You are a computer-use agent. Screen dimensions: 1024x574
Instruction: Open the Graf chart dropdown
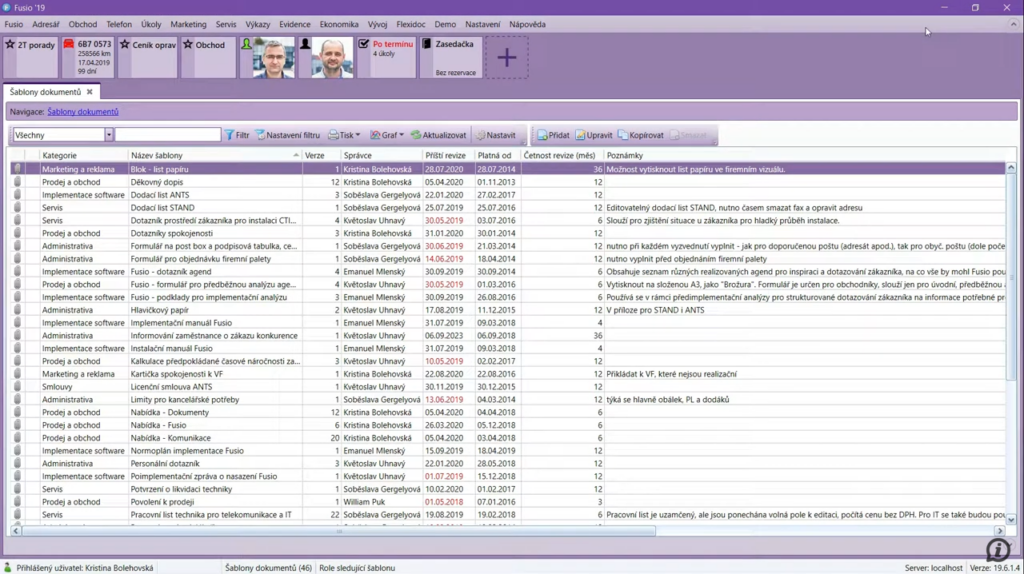[387, 135]
